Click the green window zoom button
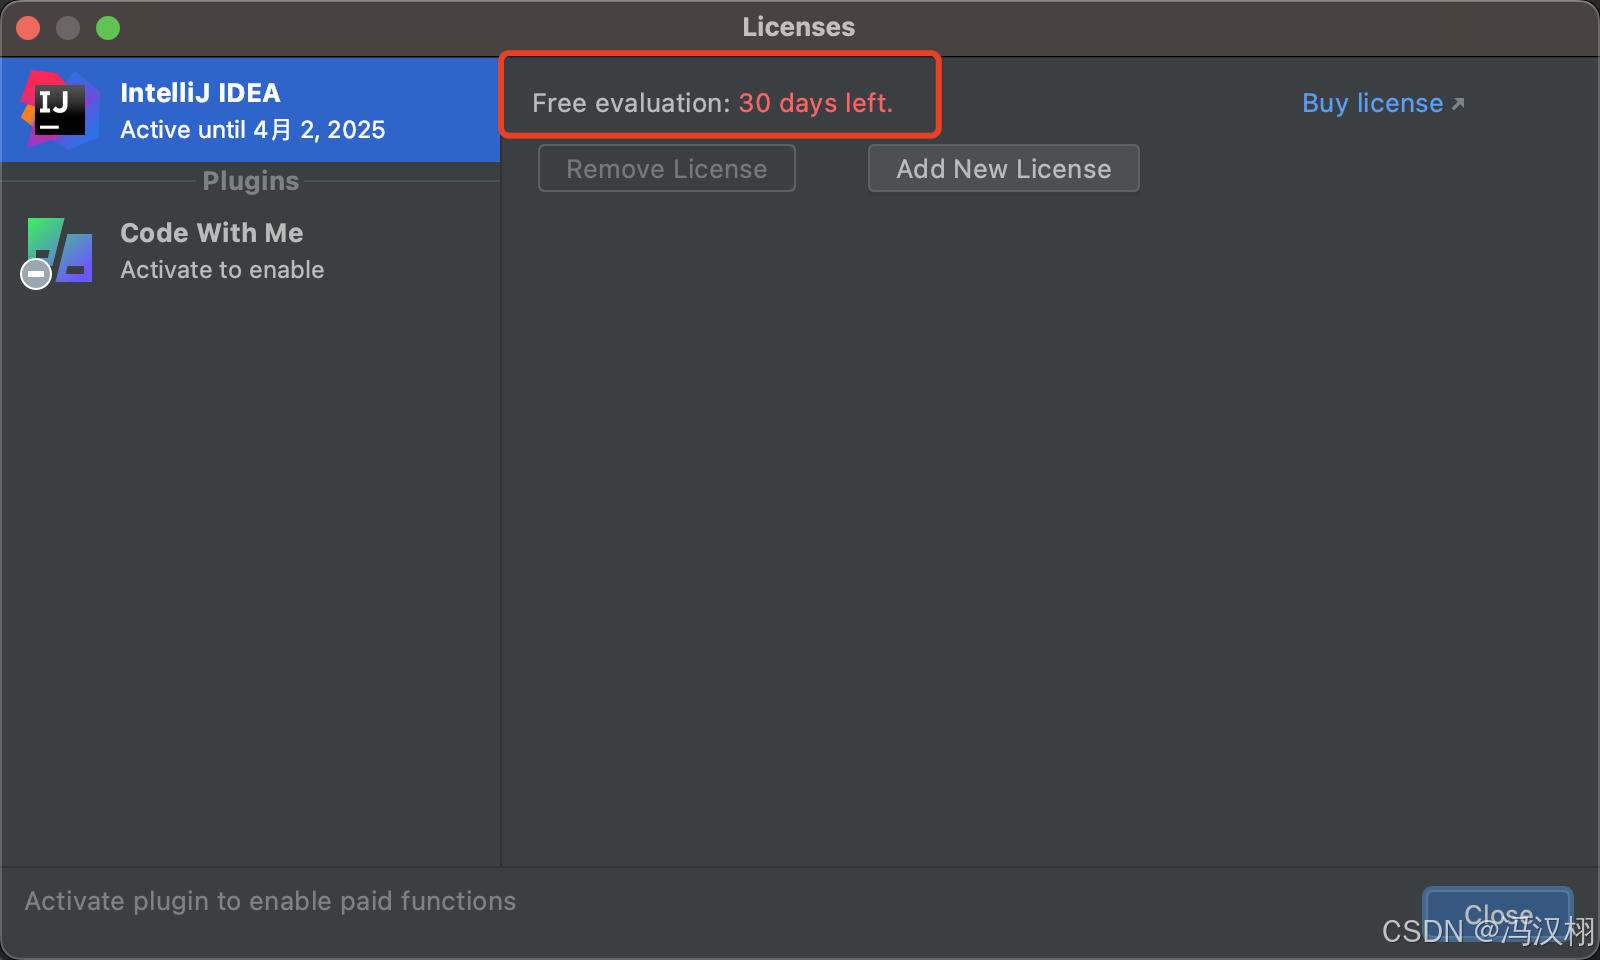 point(108,28)
